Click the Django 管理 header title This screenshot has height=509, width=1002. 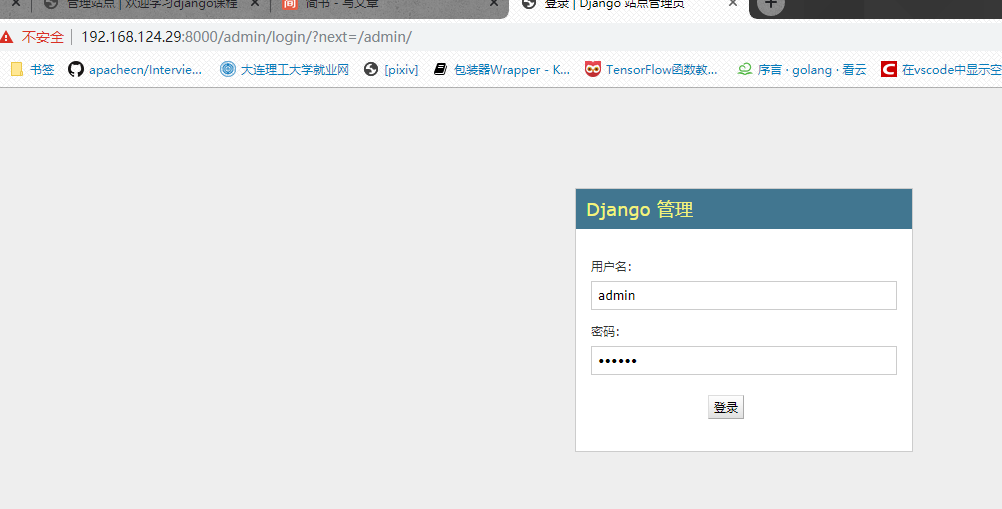pyautogui.click(x=640, y=209)
